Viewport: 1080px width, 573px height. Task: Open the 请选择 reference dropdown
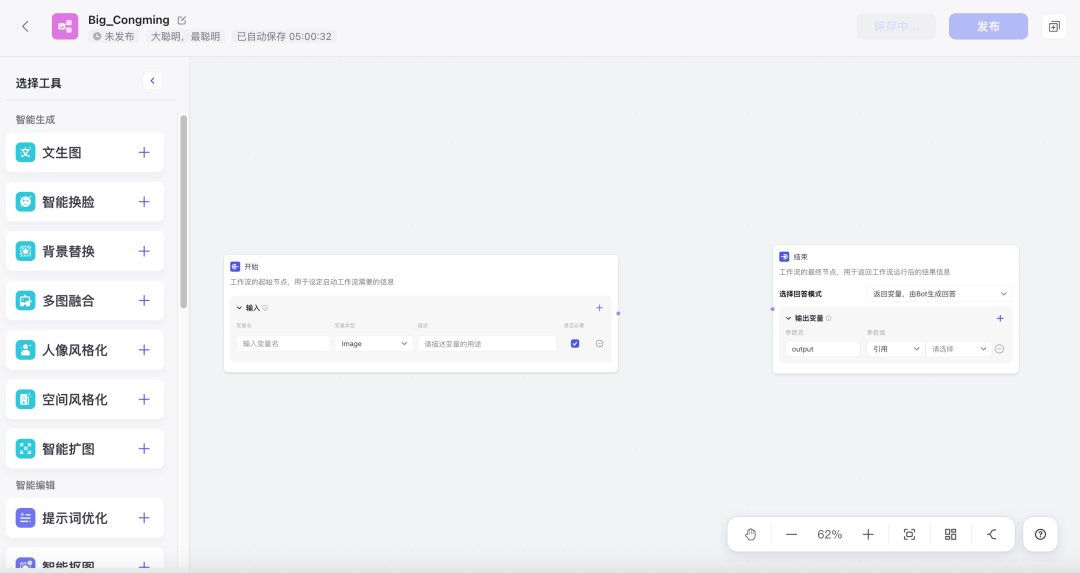959,349
